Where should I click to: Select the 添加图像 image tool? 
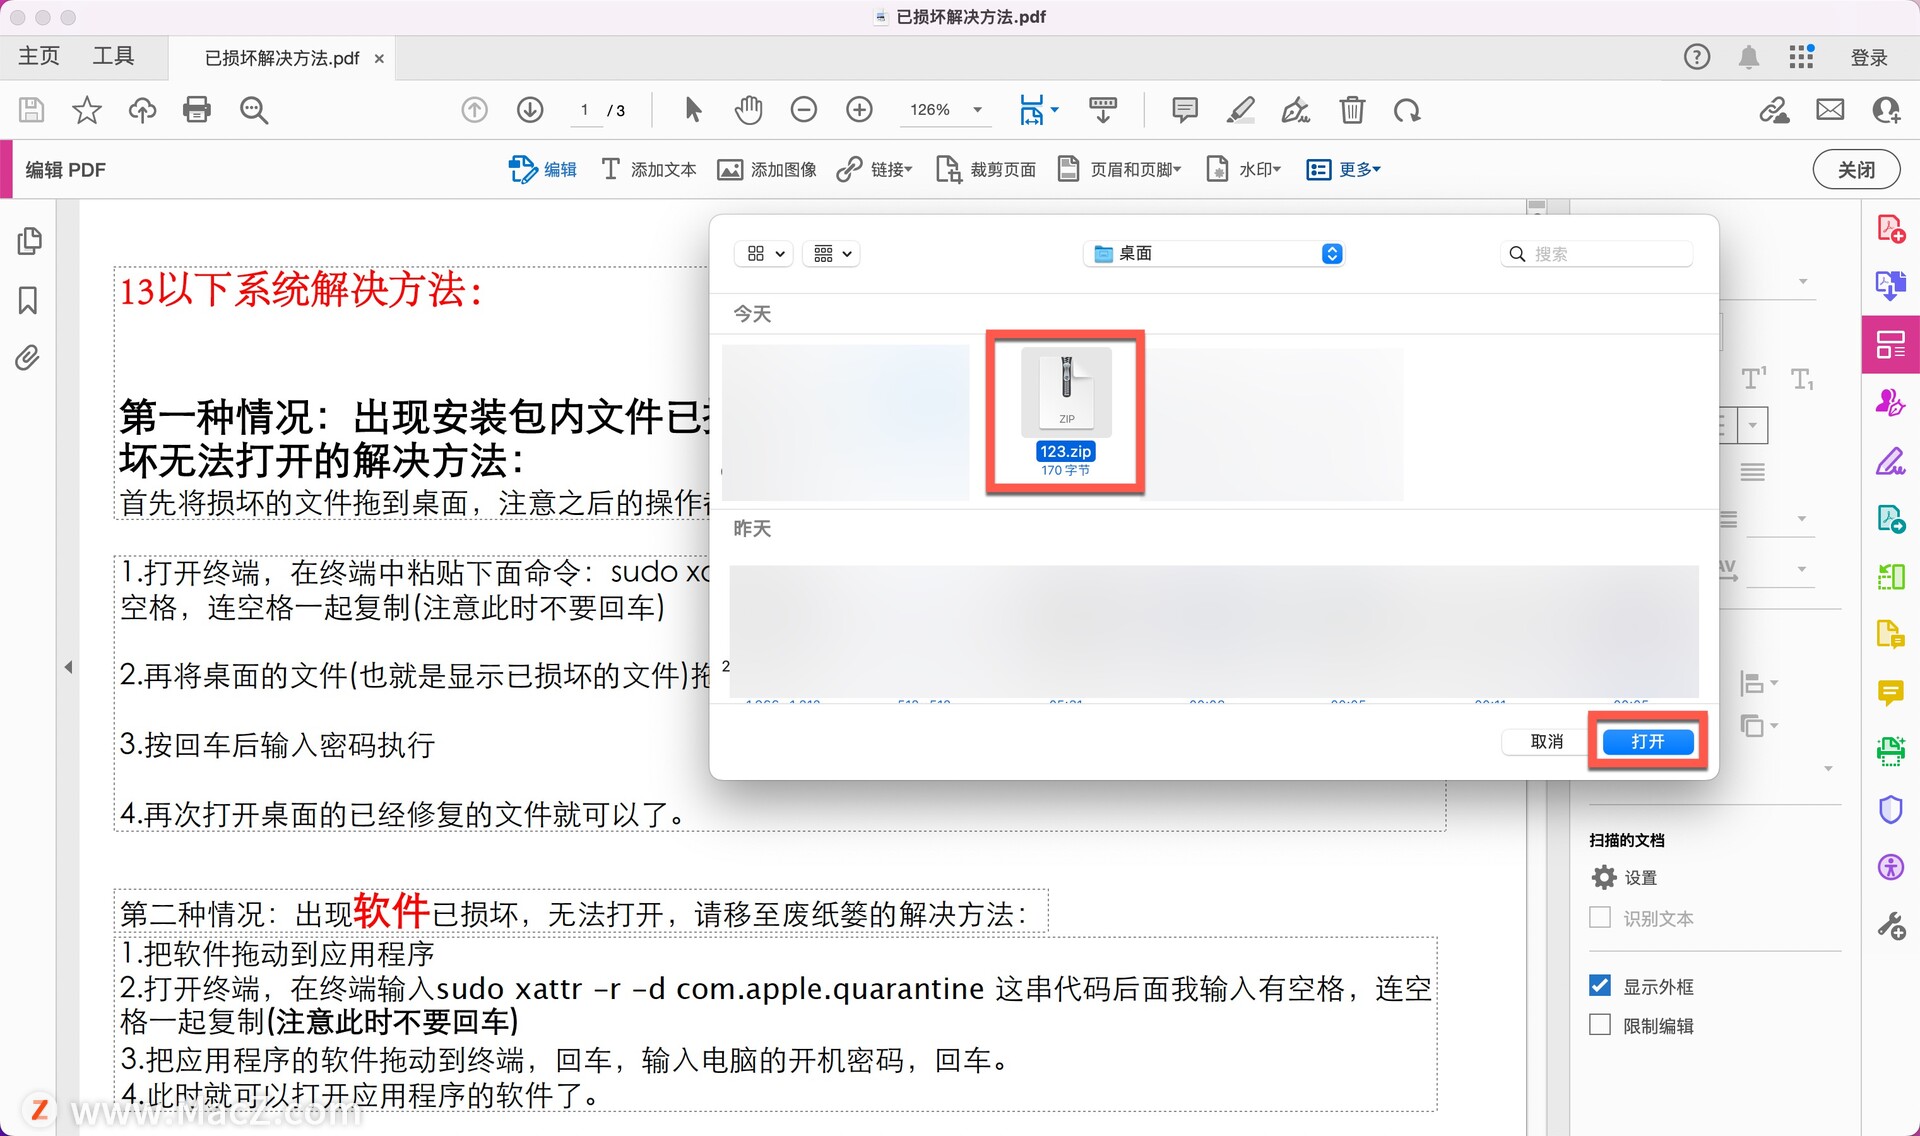pyautogui.click(x=766, y=169)
